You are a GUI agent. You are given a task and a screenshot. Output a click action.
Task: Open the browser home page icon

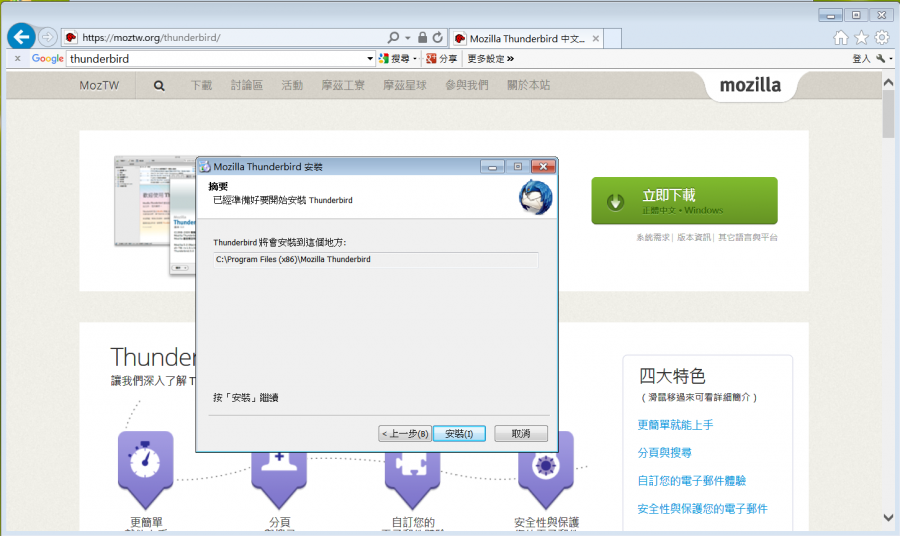tap(840, 38)
